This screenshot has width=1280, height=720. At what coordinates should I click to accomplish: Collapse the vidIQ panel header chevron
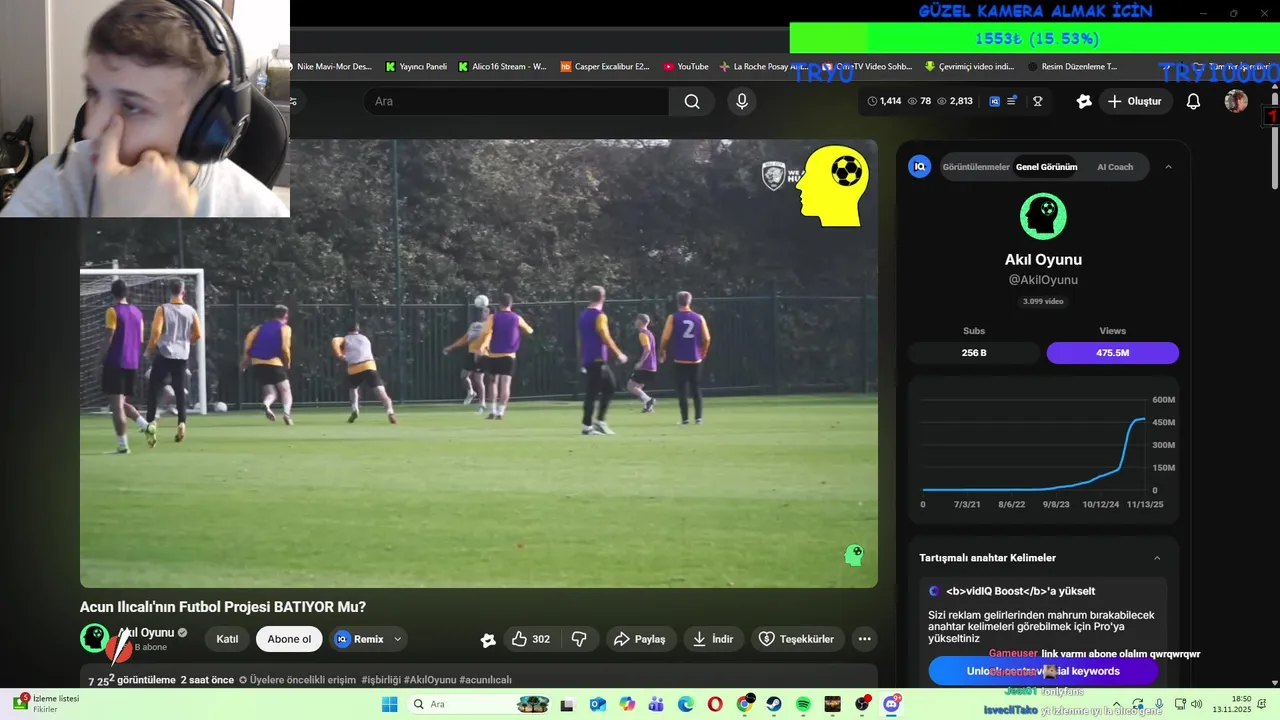coord(1168,167)
